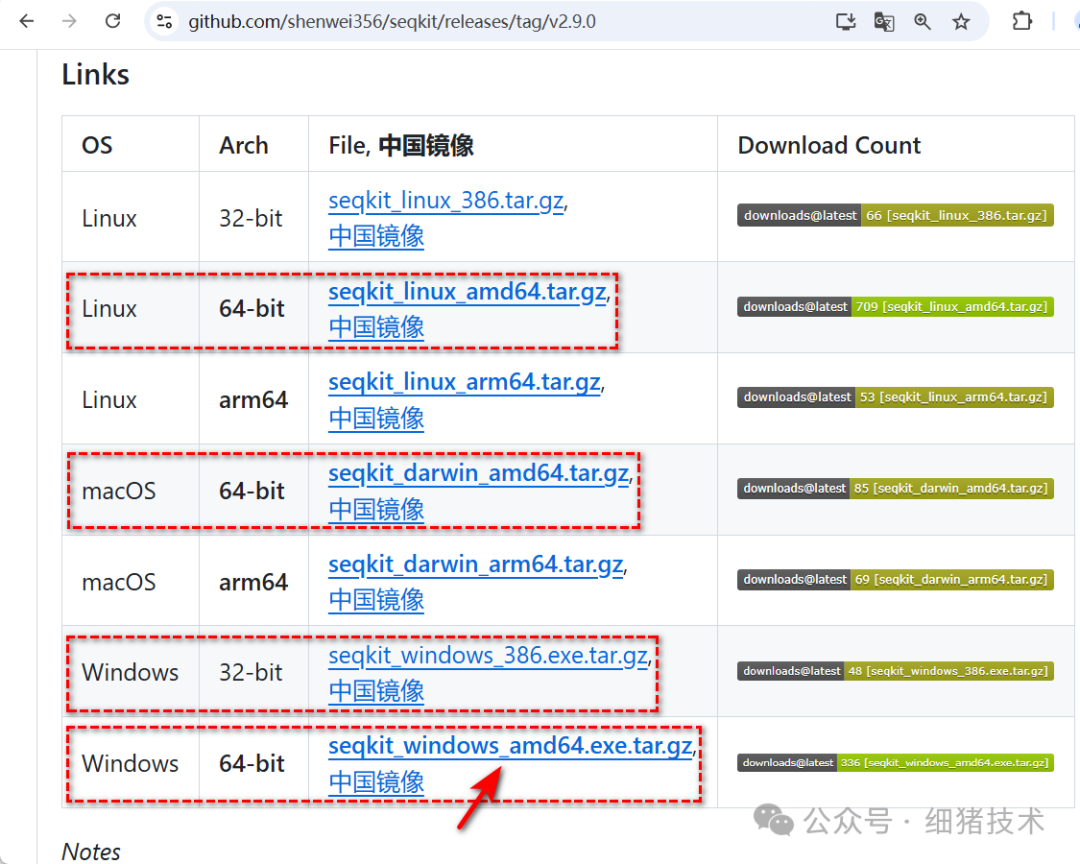This screenshot has width=1080, height=864.
Task: Go back to the previous page
Action: [26, 21]
